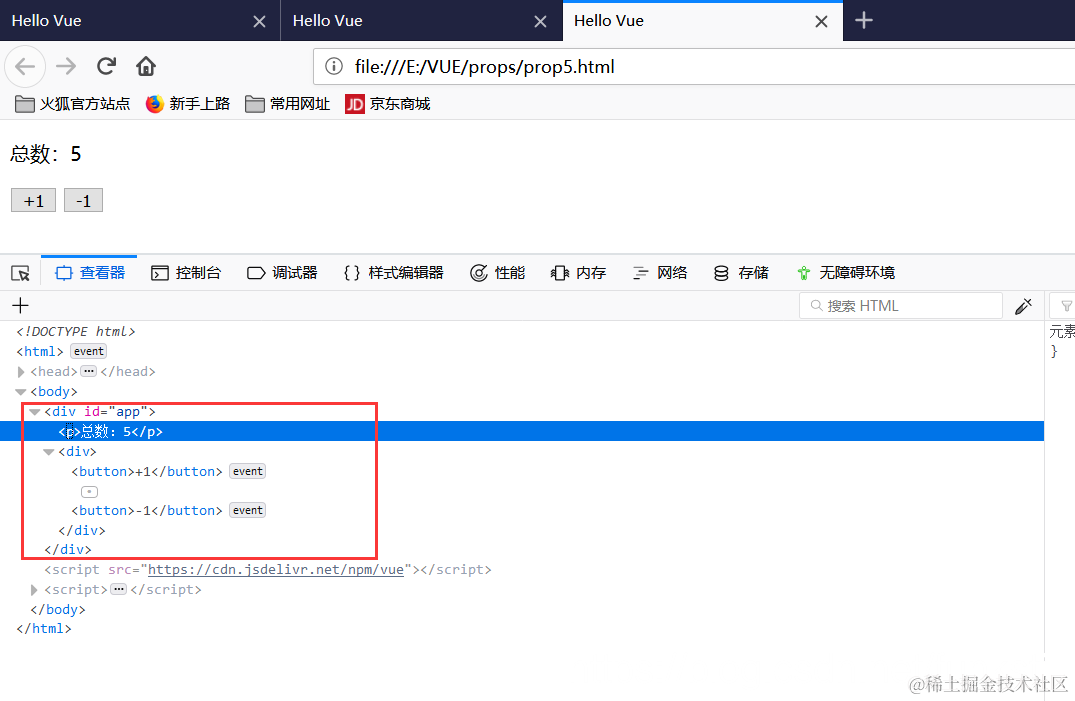Screen dimensions: 1075x701
Task: Click the closing /html tag line
Action: point(44,628)
